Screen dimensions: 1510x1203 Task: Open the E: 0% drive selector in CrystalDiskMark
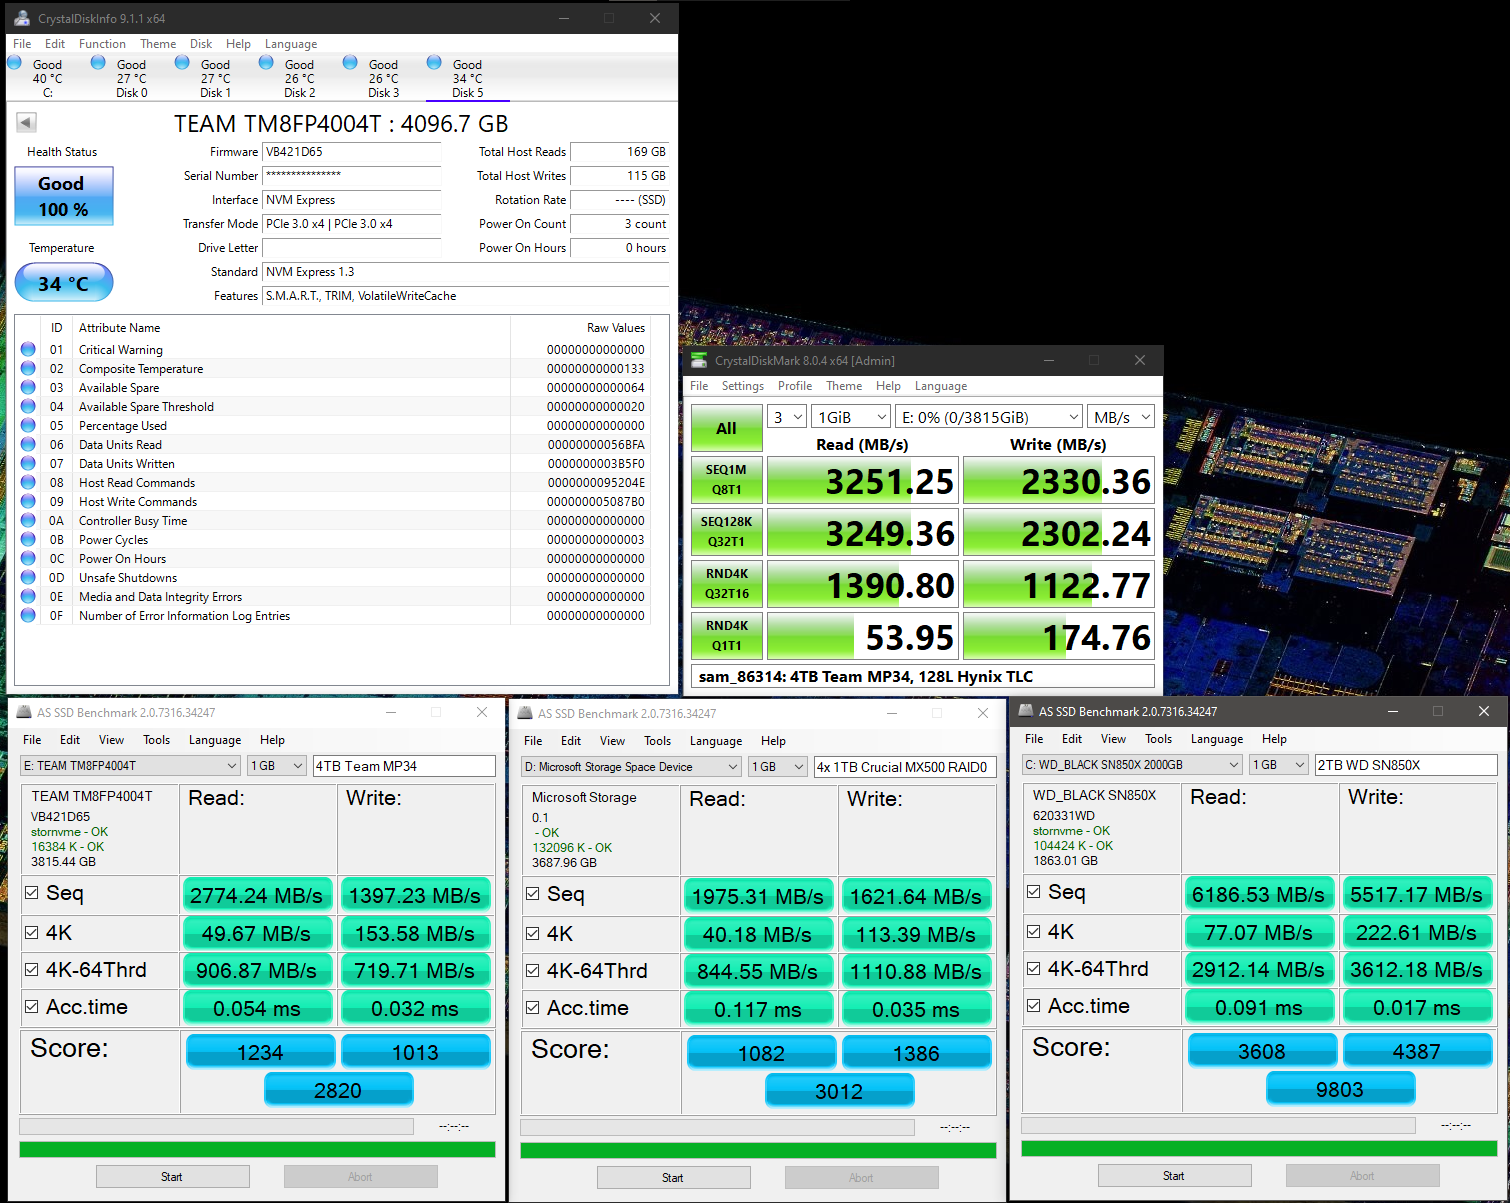pos(988,417)
